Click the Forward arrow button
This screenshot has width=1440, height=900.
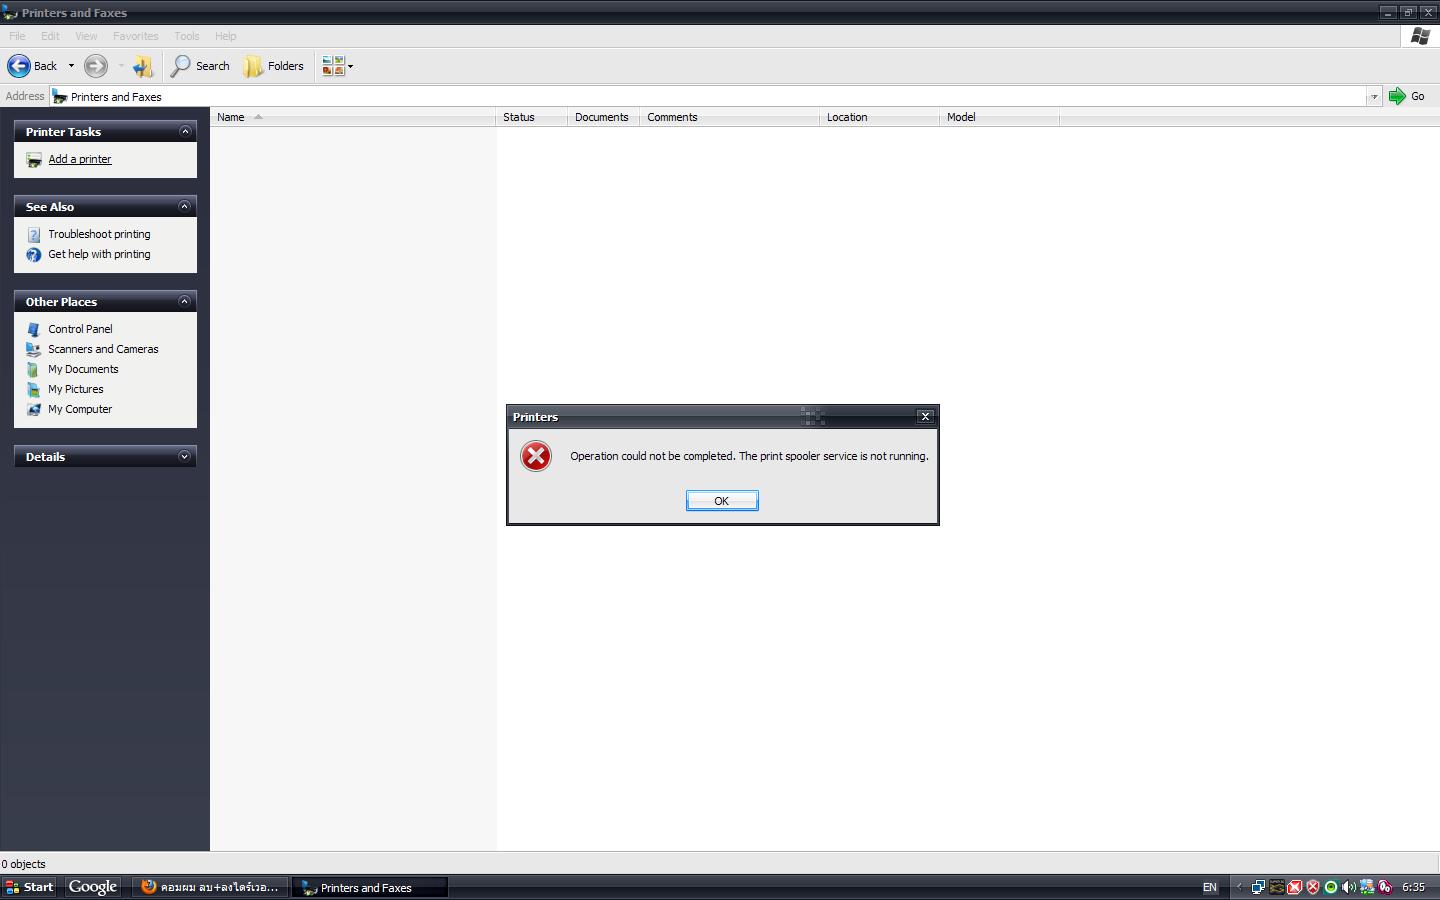point(96,66)
